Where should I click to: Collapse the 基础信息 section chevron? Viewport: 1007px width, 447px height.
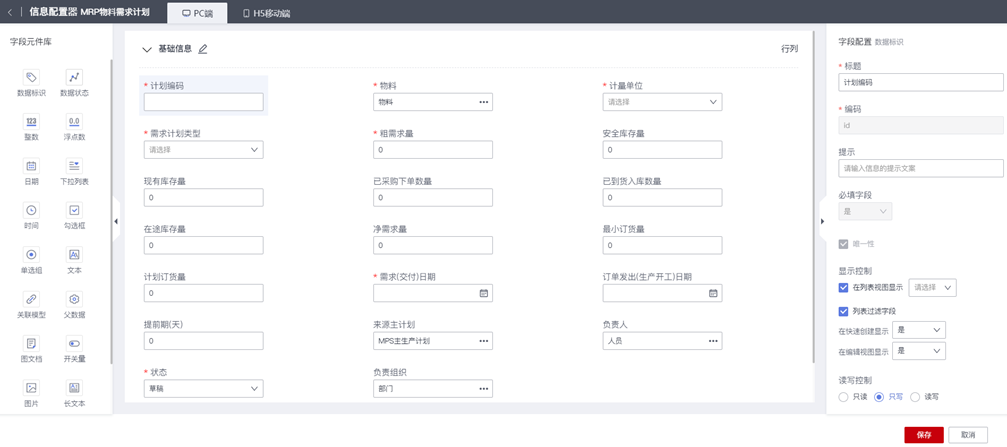click(147, 49)
